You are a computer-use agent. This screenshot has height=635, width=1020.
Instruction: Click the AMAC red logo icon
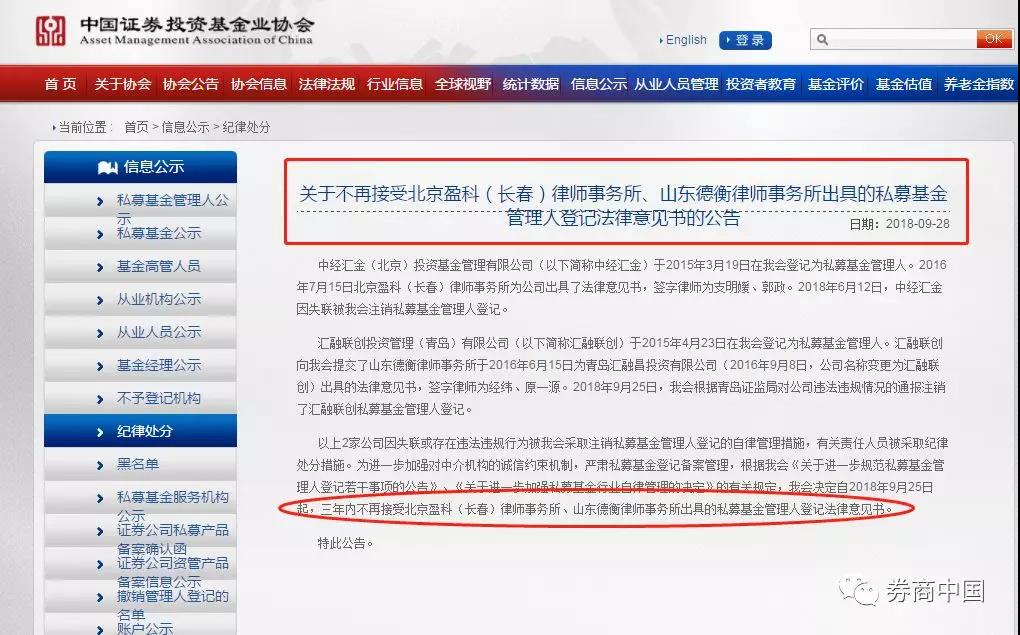tap(51, 31)
